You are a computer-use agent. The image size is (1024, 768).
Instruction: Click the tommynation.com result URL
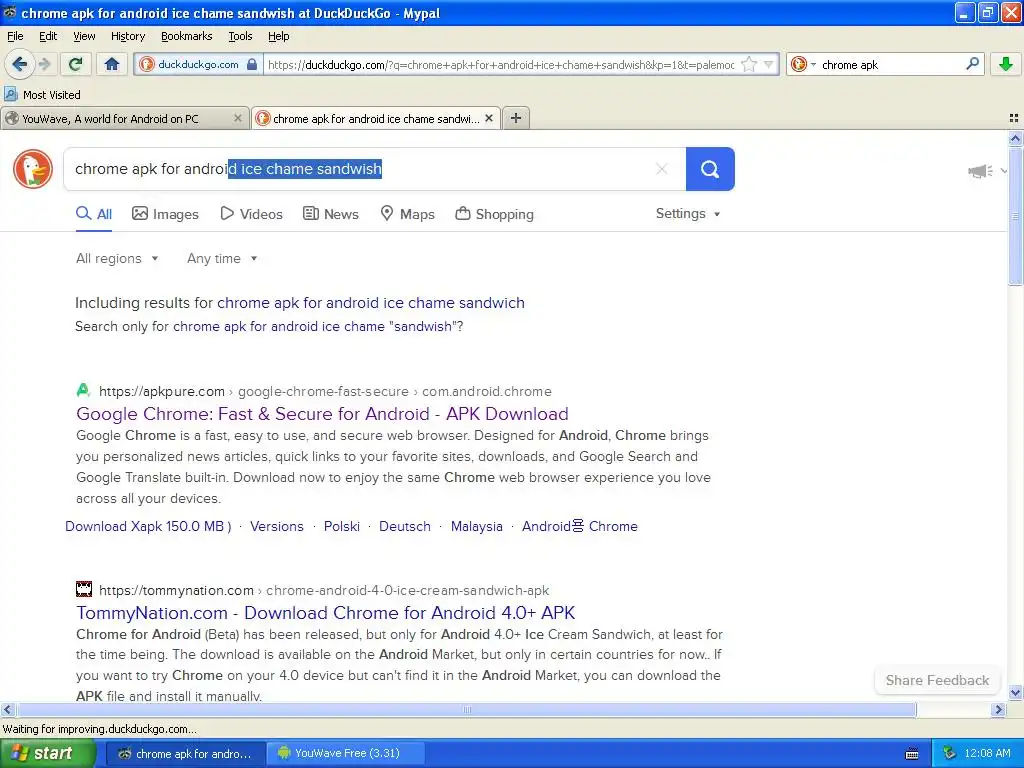click(324, 590)
